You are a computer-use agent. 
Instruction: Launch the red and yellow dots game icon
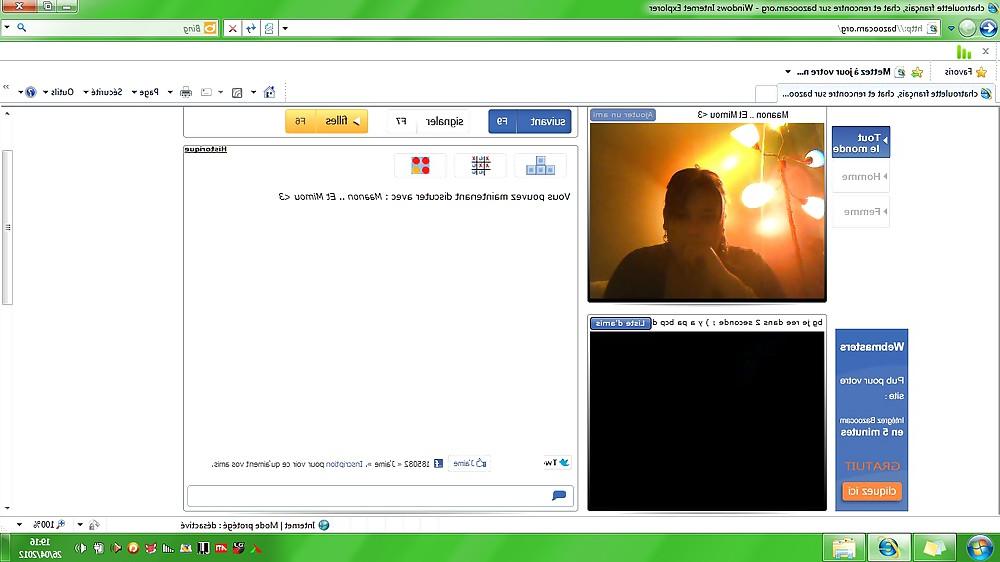point(420,166)
